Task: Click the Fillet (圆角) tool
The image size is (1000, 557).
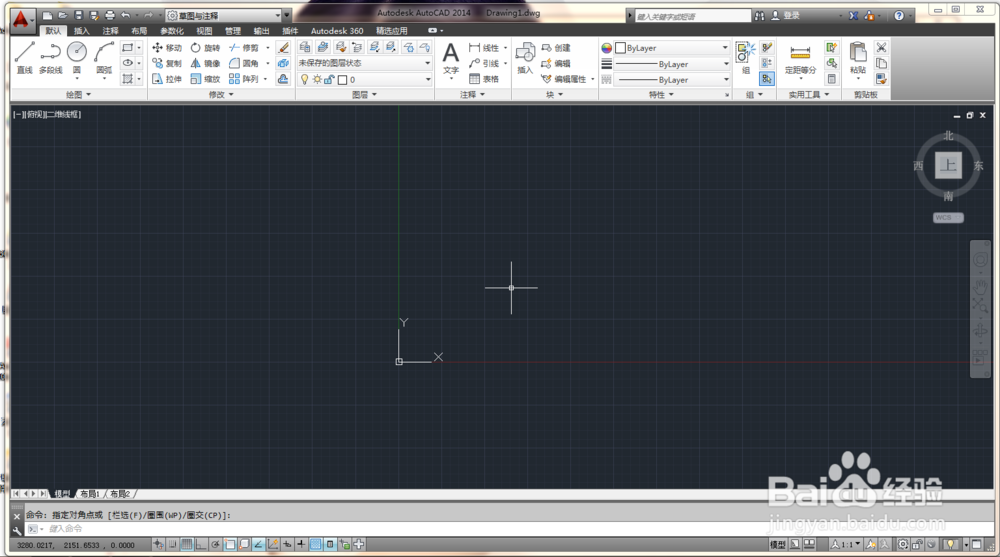Action: click(x=244, y=63)
